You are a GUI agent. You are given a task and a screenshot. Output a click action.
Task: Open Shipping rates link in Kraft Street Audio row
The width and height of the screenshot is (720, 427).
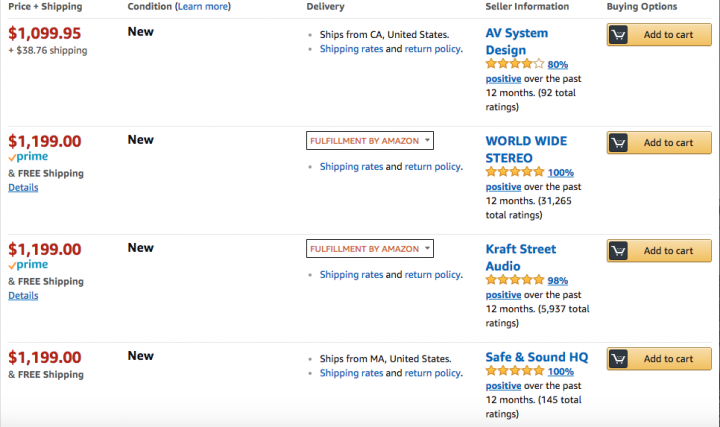point(351,274)
